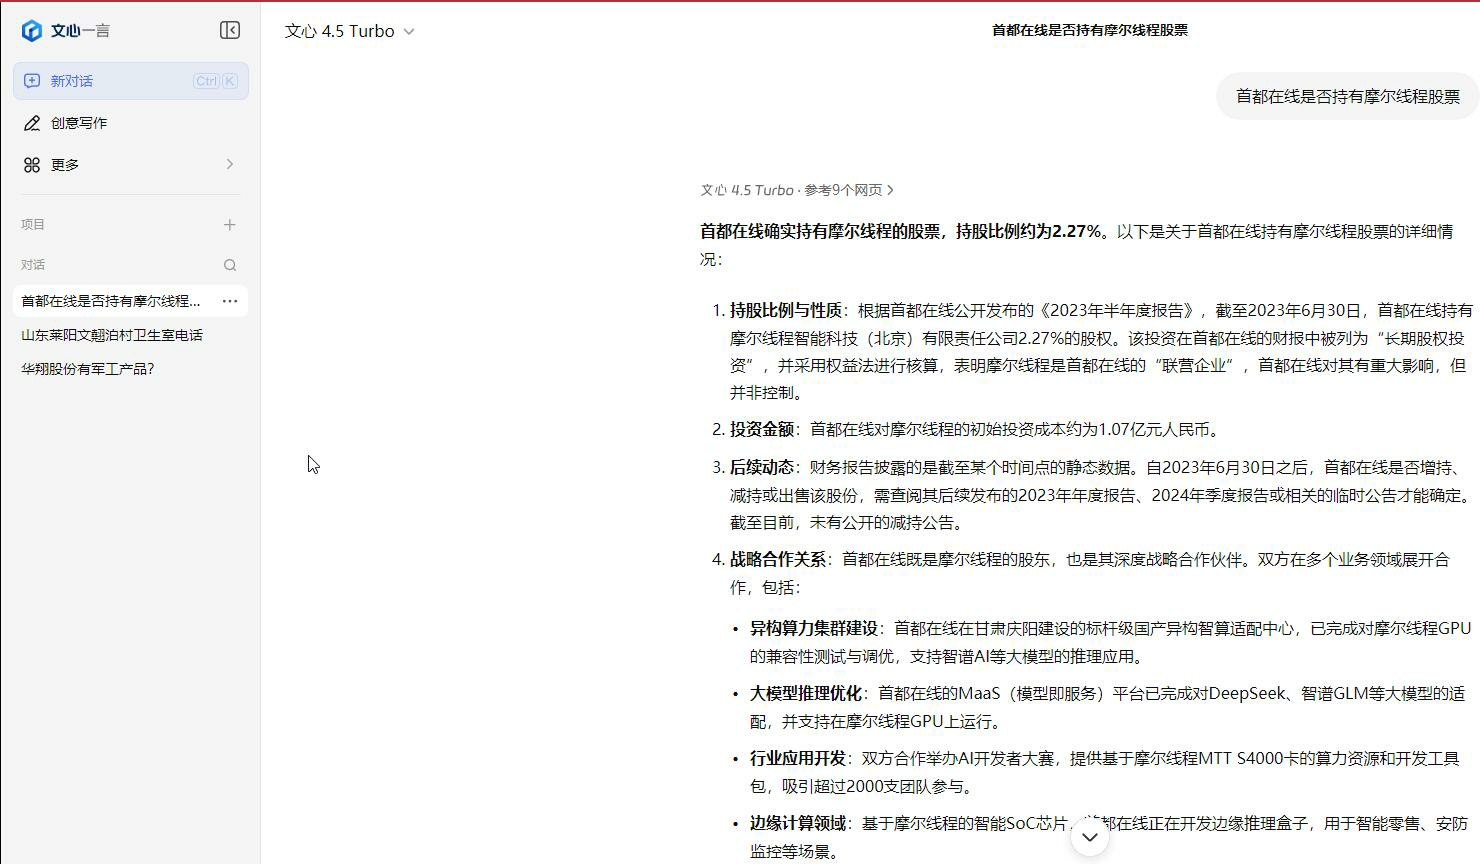The image size is (1480, 864).
Task: Collapse the sidebar with the panel toggle icon
Action: click(230, 30)
